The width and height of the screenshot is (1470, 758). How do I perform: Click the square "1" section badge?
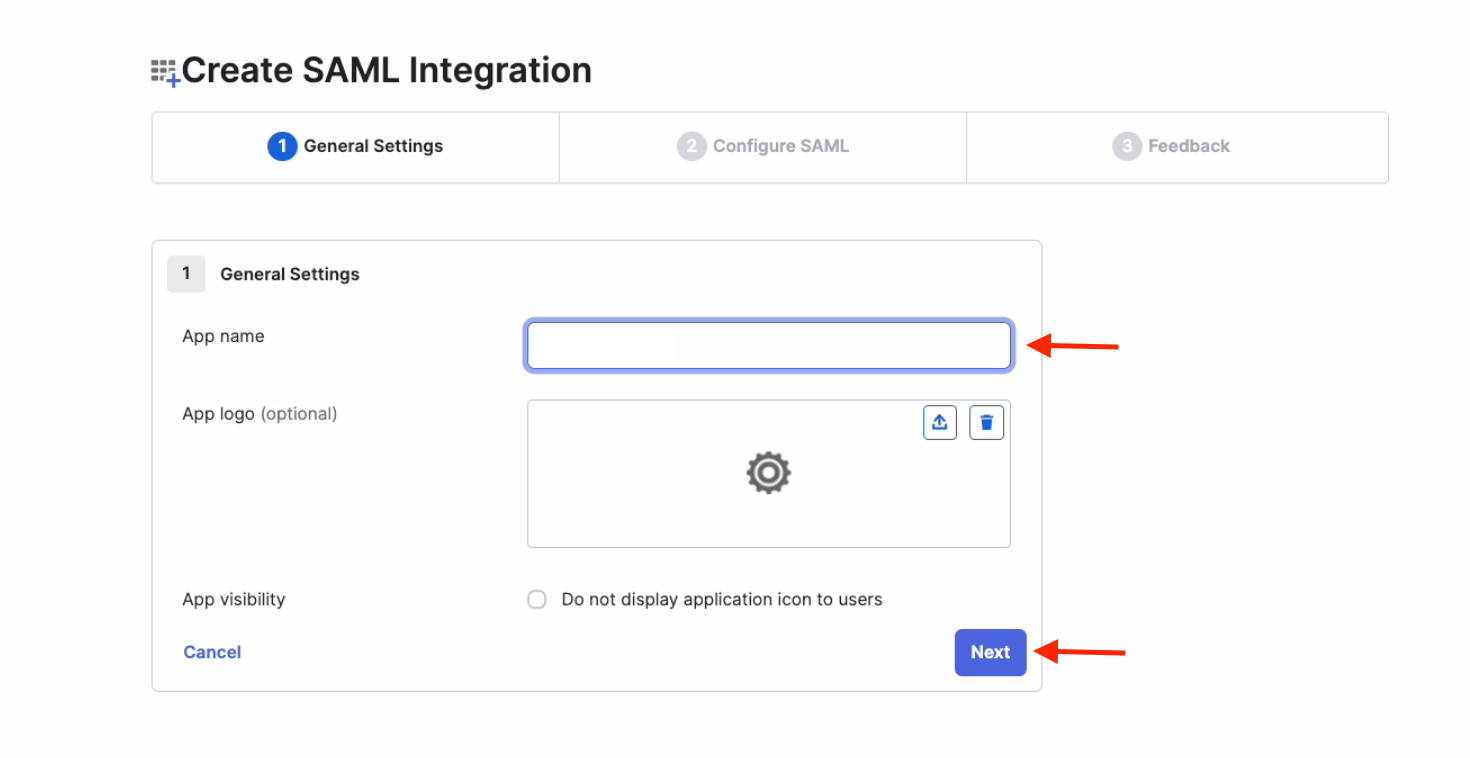pos(186,274)
